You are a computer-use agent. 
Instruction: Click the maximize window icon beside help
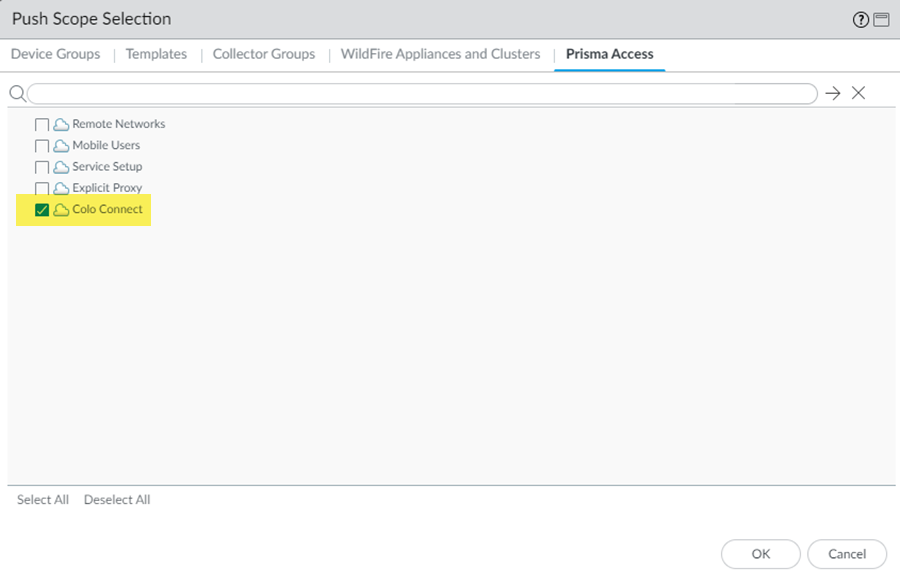pos(881,20)
